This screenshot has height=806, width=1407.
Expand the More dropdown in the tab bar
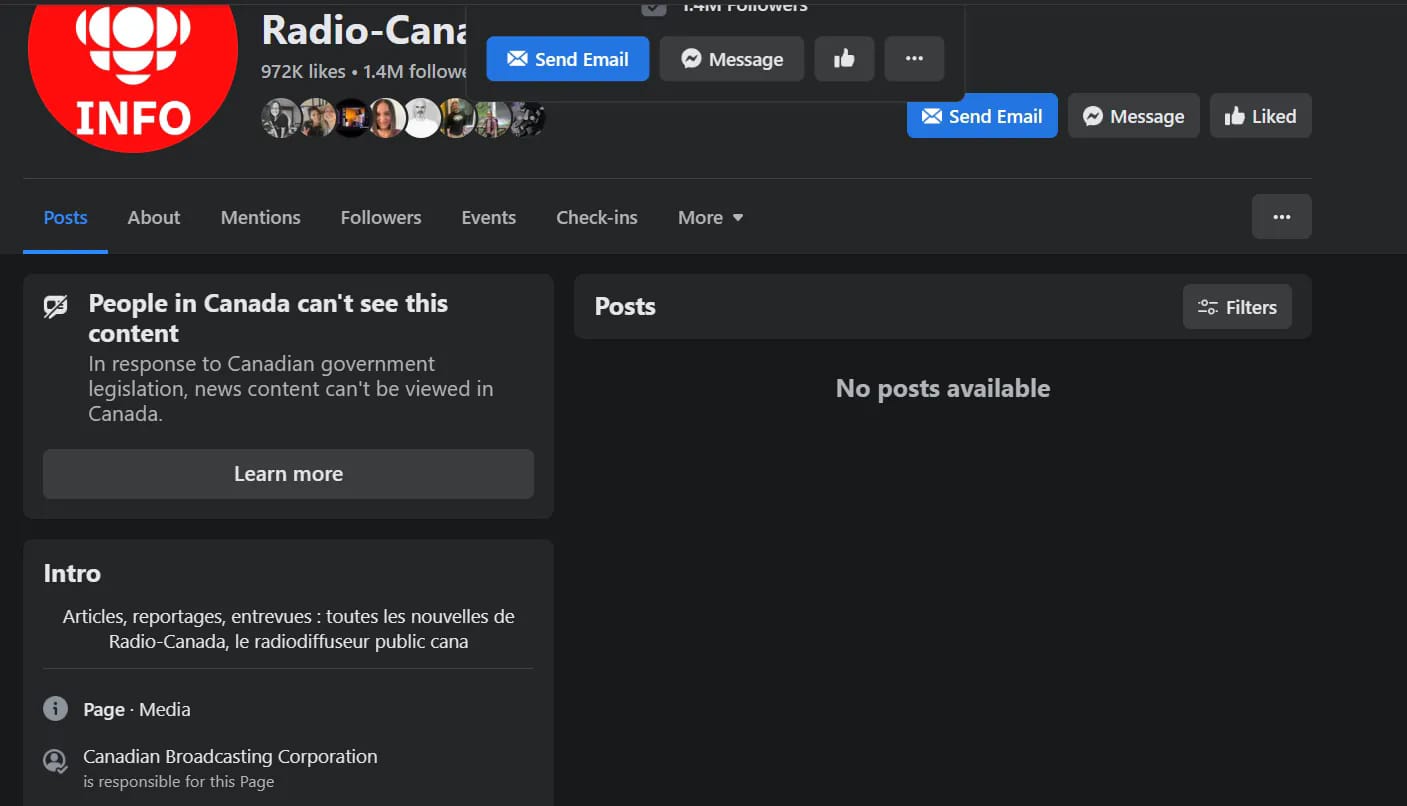[x=711, y=217]
